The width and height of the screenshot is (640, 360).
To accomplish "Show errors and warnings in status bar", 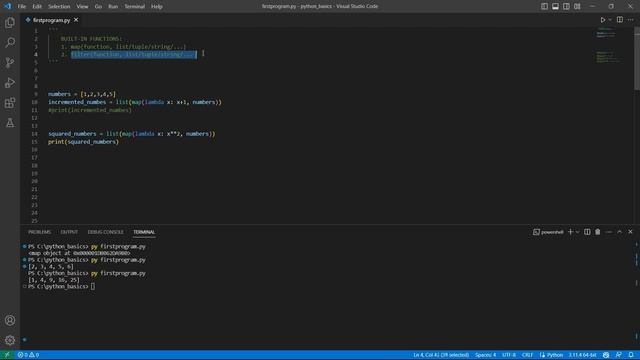I will (x=28, y=355).
